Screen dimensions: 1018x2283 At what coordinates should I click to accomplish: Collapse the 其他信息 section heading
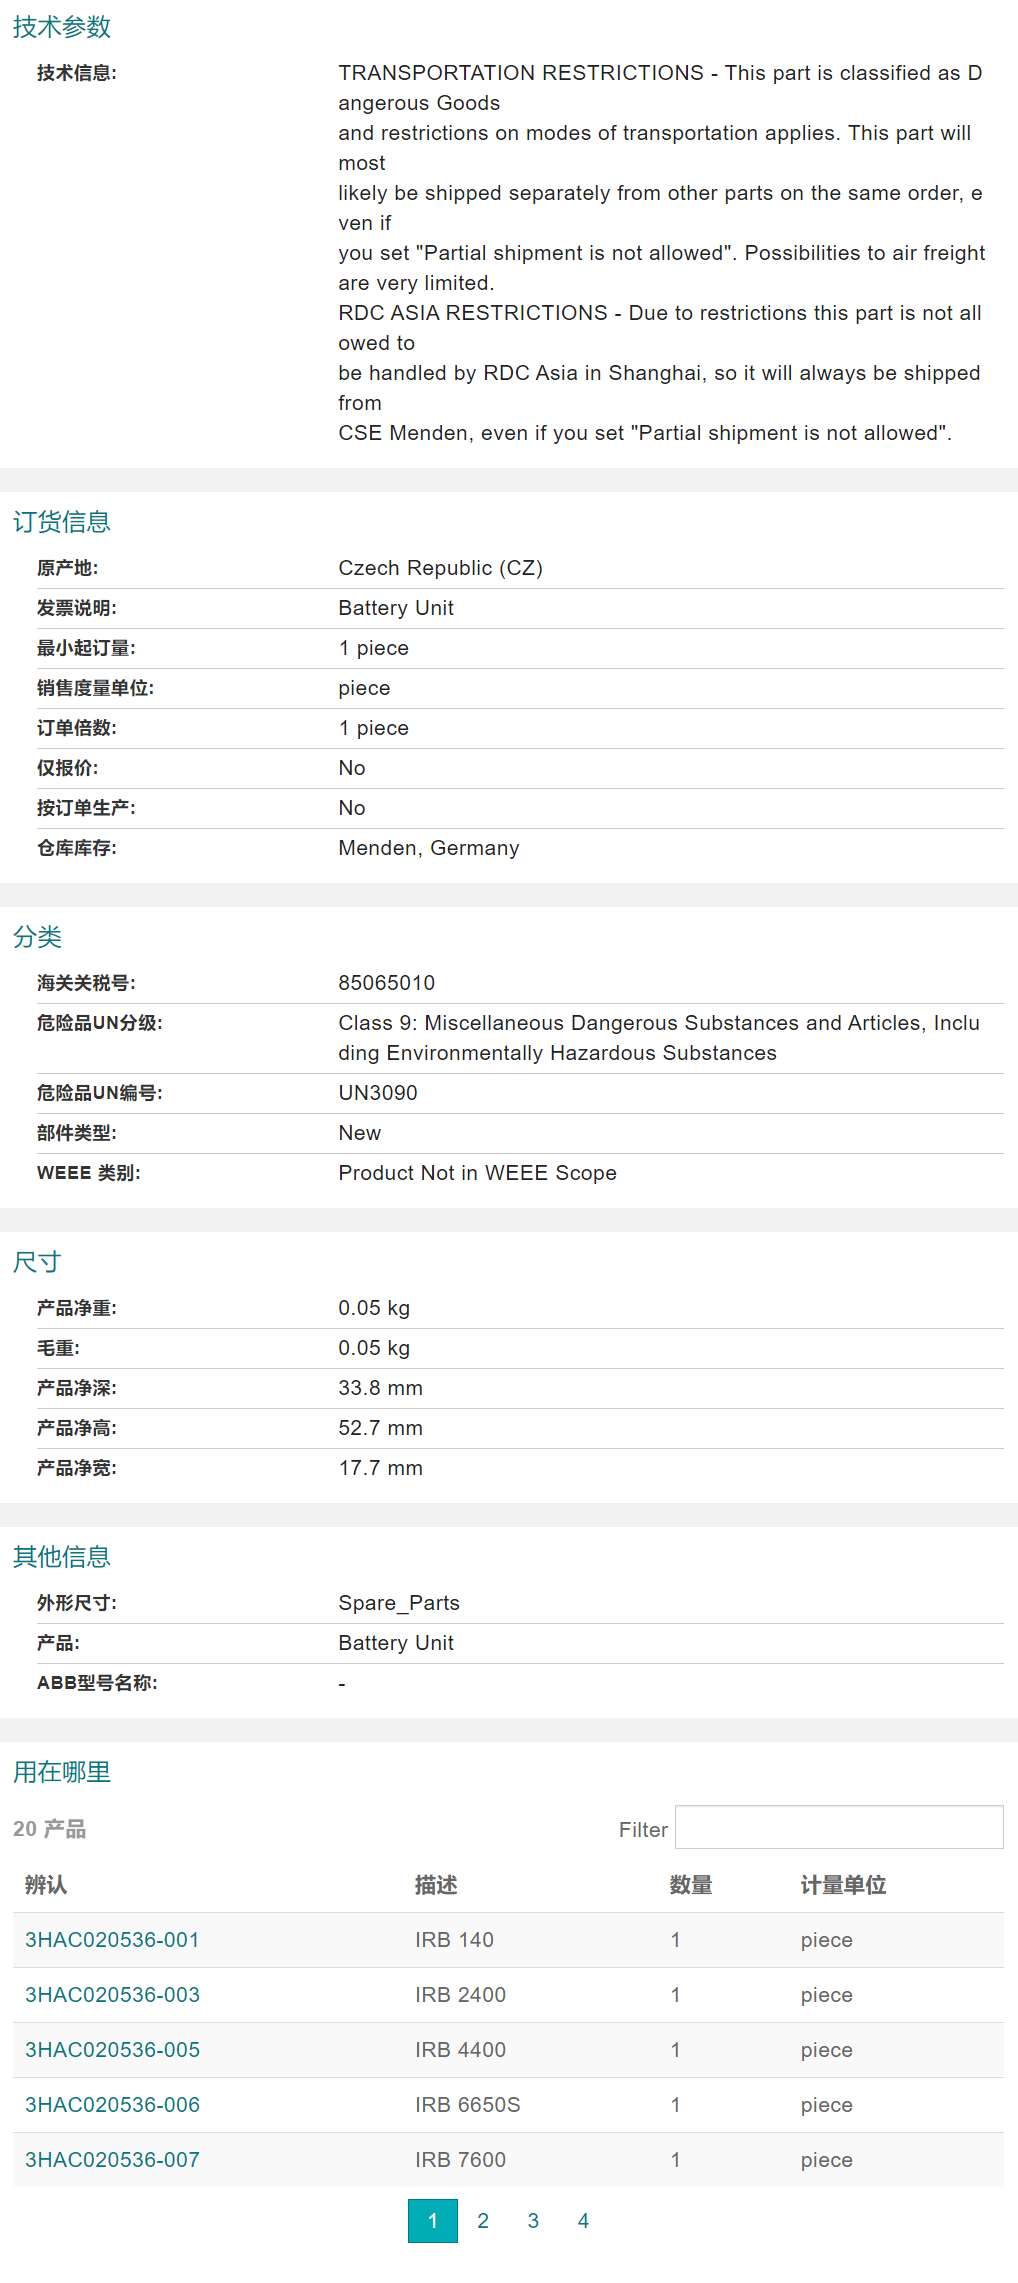[x=62, y=1557]
